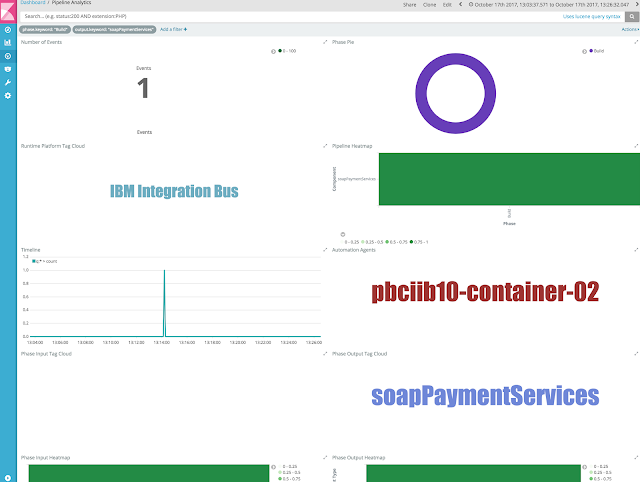Click IBM Integration Bus tag
The width and height of the screenshot is (640, 482).
pos(174,191)
